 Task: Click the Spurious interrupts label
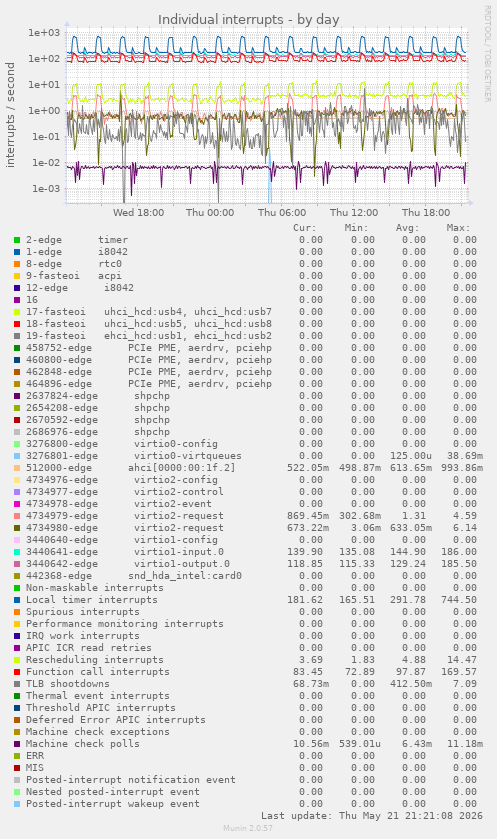click(x=83, y=612)
